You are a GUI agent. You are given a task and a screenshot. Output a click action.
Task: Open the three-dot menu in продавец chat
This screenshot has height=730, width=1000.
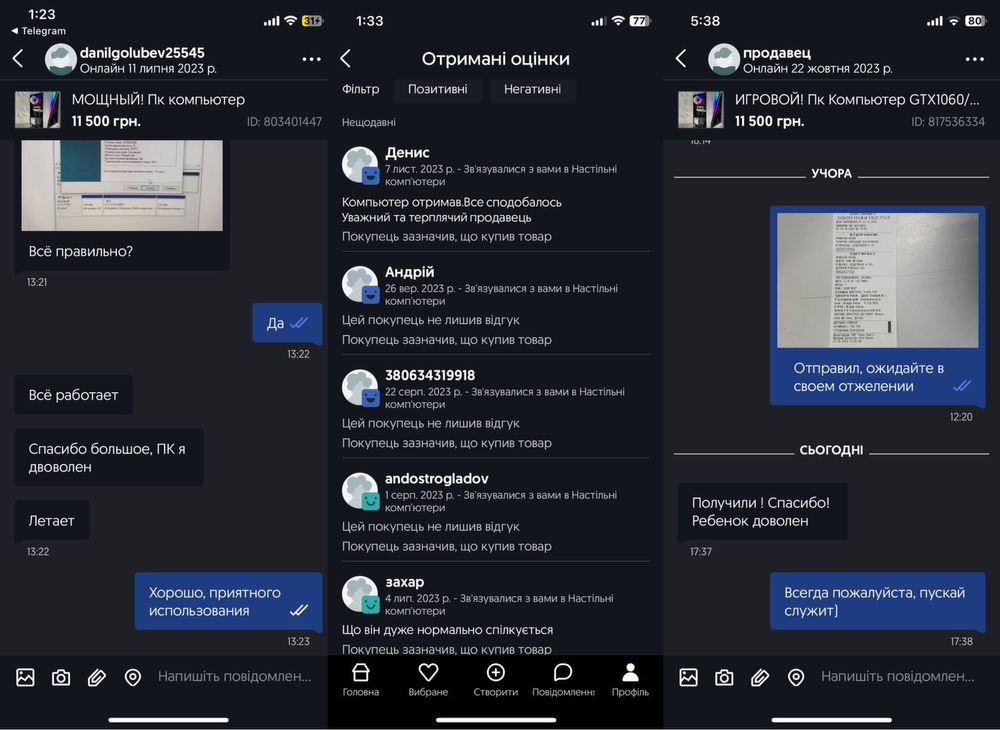[974, 59]
